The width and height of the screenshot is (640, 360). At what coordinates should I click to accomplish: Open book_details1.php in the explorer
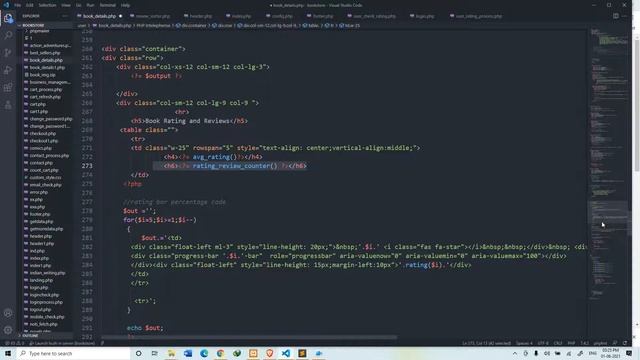(x=47, y=67)
